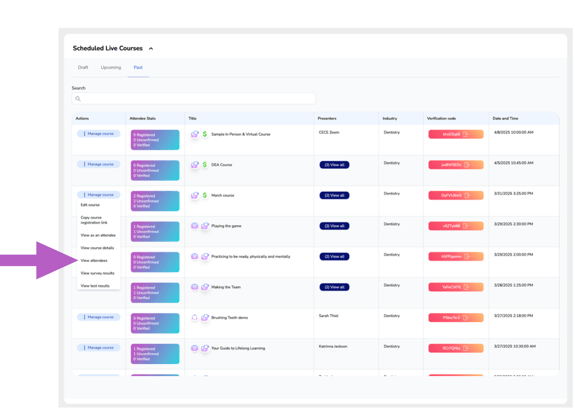Click the copy icon on the first verification code
The image size is (575, 412).
click(466, 134)
